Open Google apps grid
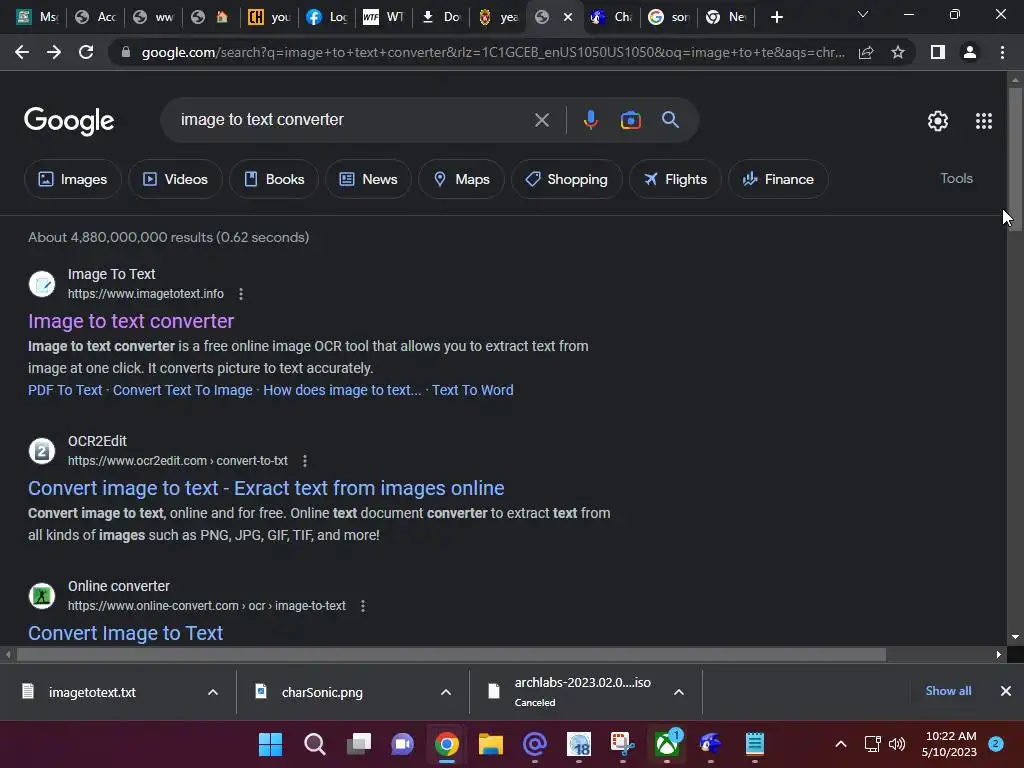1024x768 pixels. pos(984,121)
